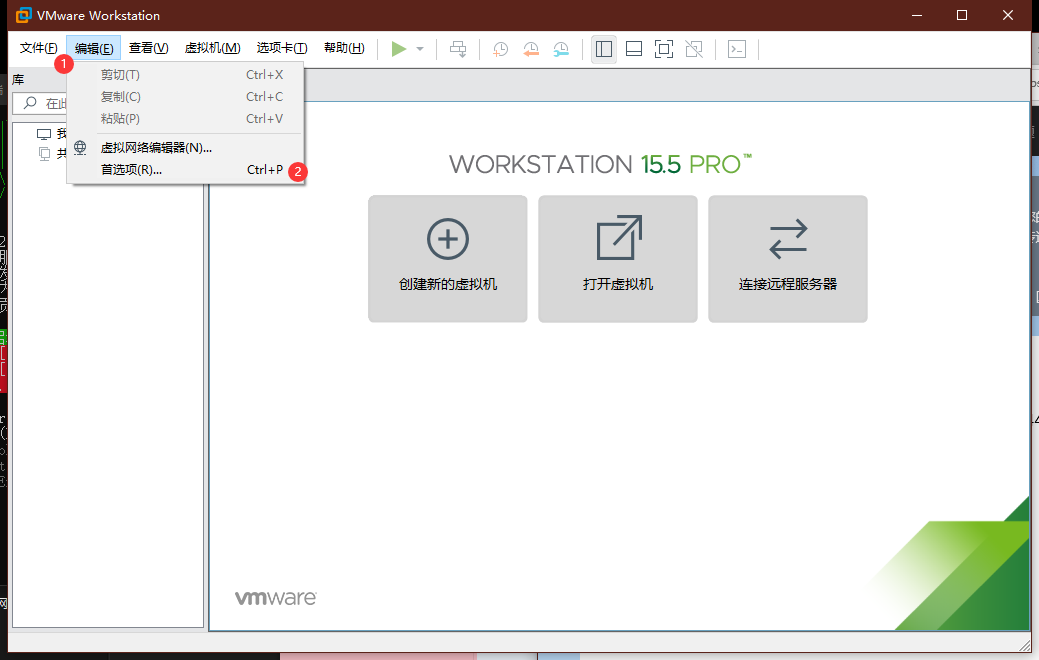Close the 编辑(E) menu in the menu bar

click(93, 48)
